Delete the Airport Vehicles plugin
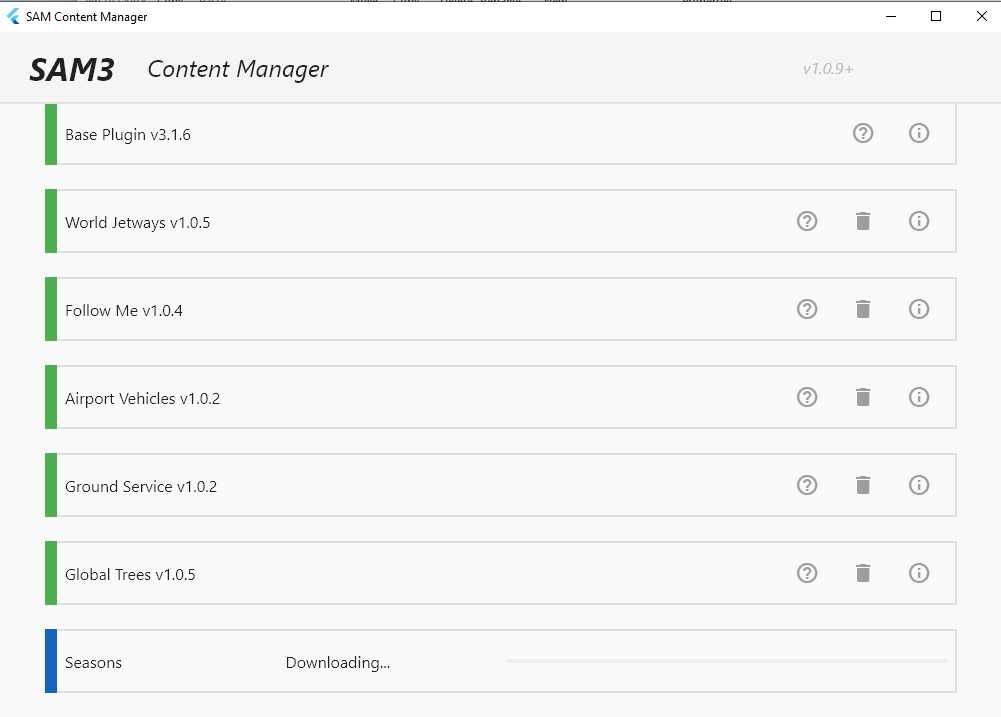This screenshot has height=717, width=1001. [x=863, y=397]
